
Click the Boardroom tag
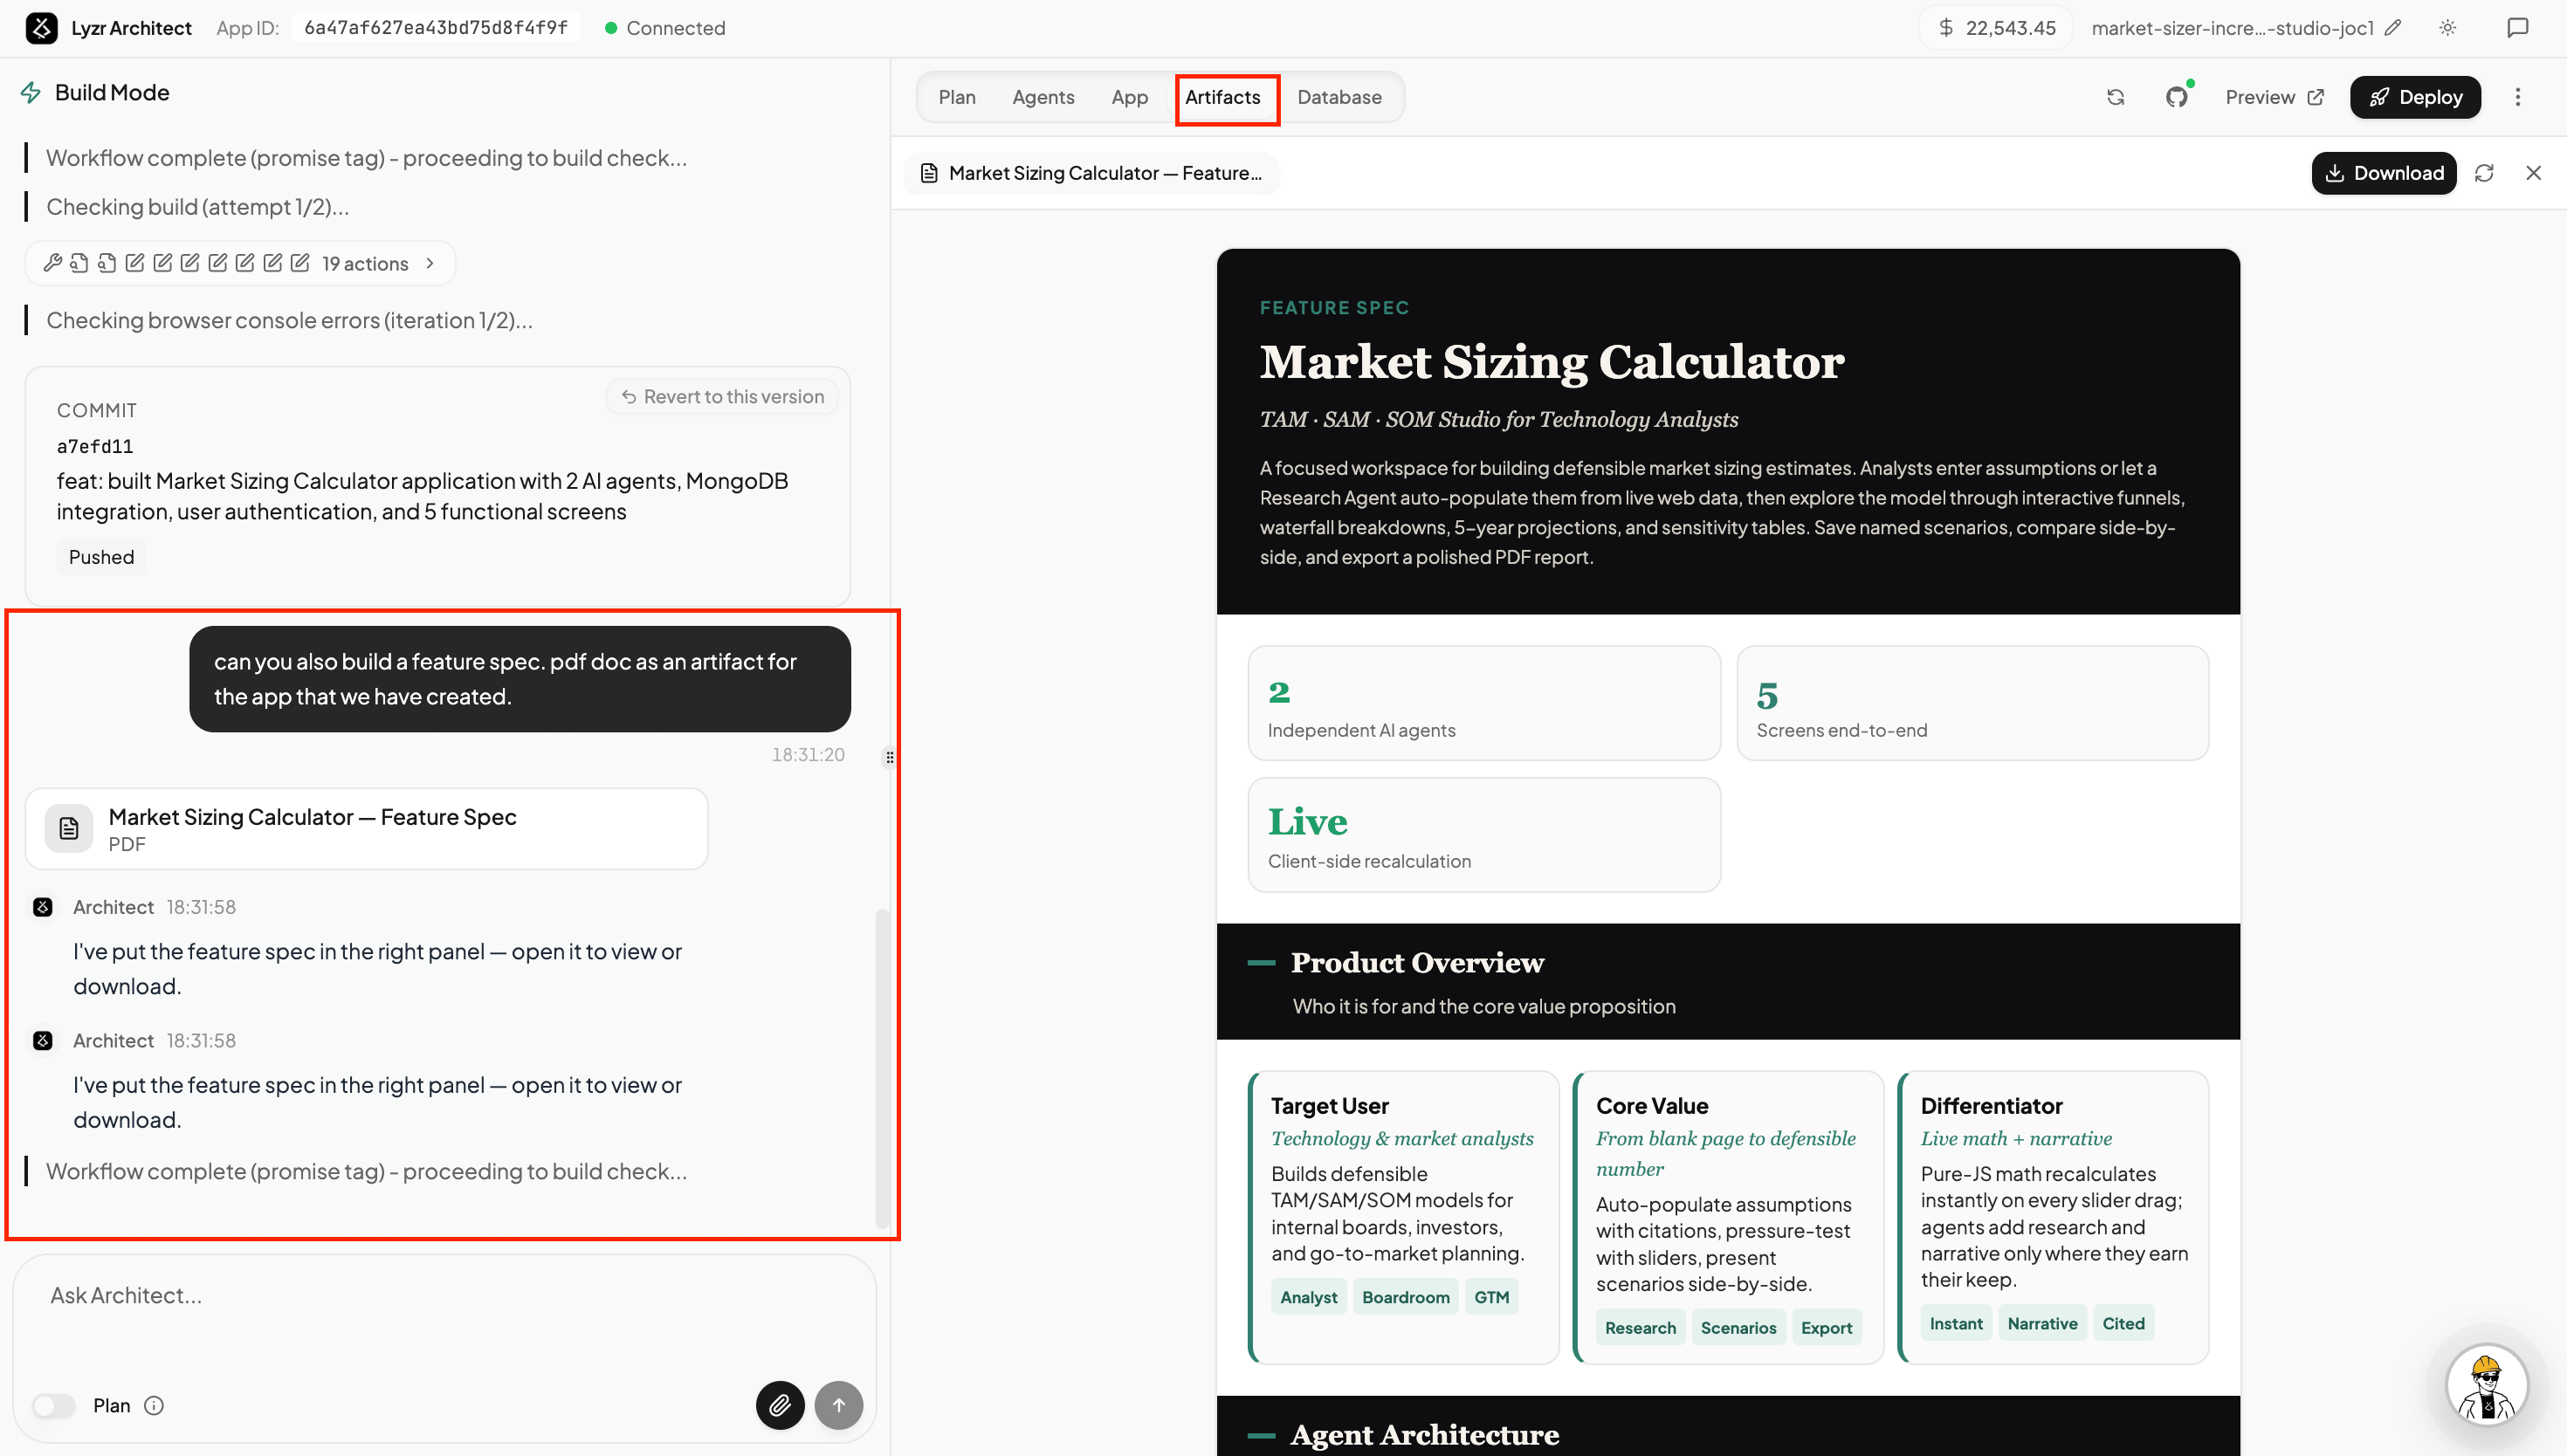pos(1405,1297)
